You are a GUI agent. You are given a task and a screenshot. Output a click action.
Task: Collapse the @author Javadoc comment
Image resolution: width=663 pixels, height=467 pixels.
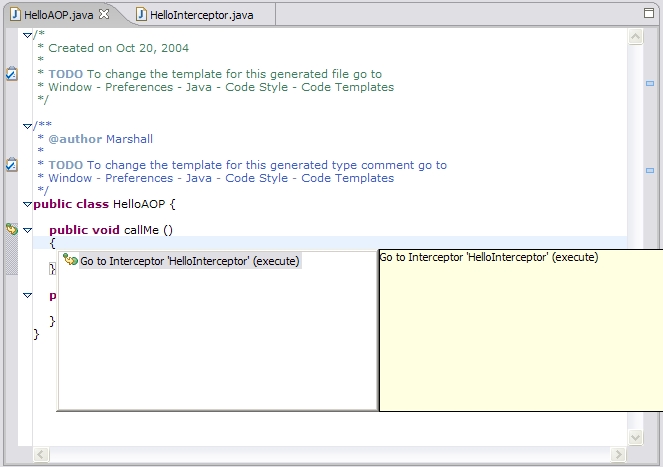pyautogui.click(x=28, y=126)
